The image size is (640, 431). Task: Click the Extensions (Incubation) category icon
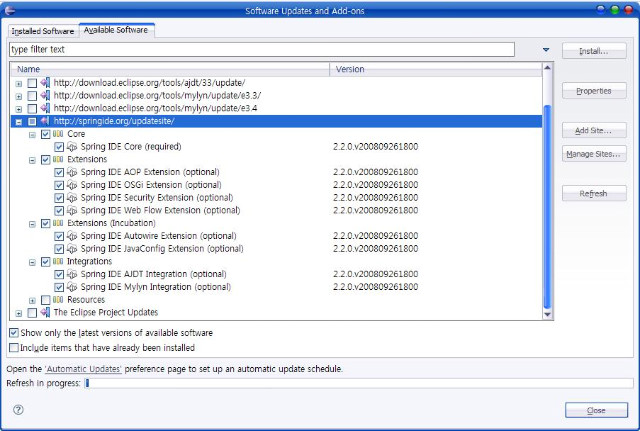pyautogui.click(x=58, y=223)
